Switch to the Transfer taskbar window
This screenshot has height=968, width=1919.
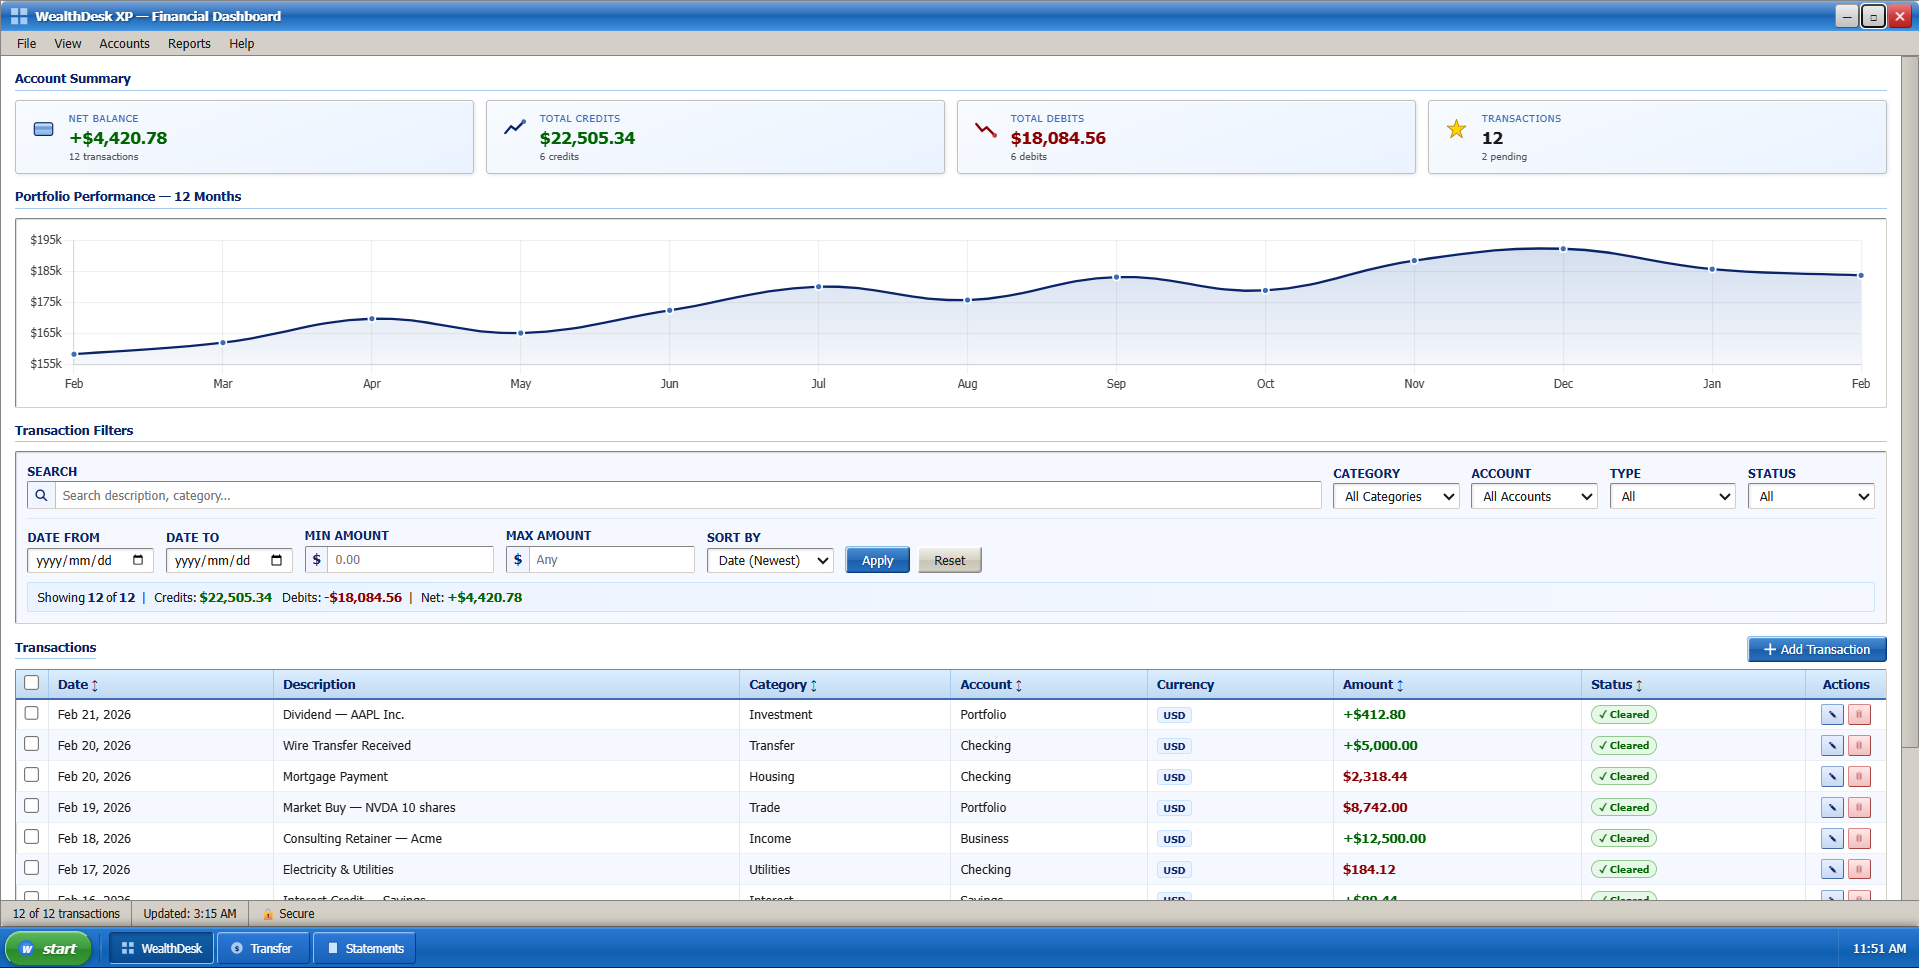pos(262,948)
